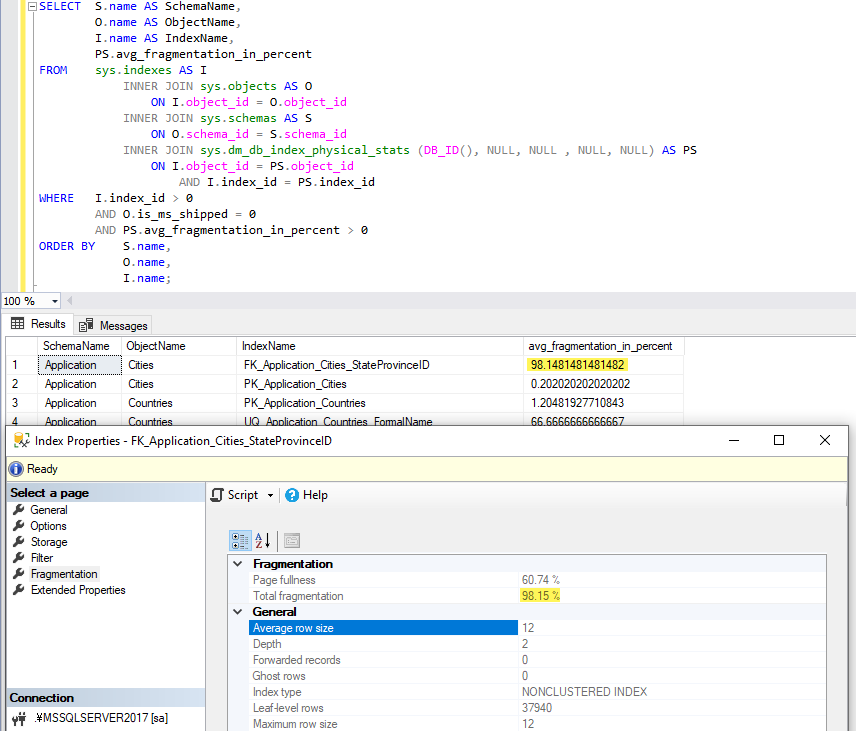Select the Options page
The image size is (856, 731).
click(x=48, y=526)
